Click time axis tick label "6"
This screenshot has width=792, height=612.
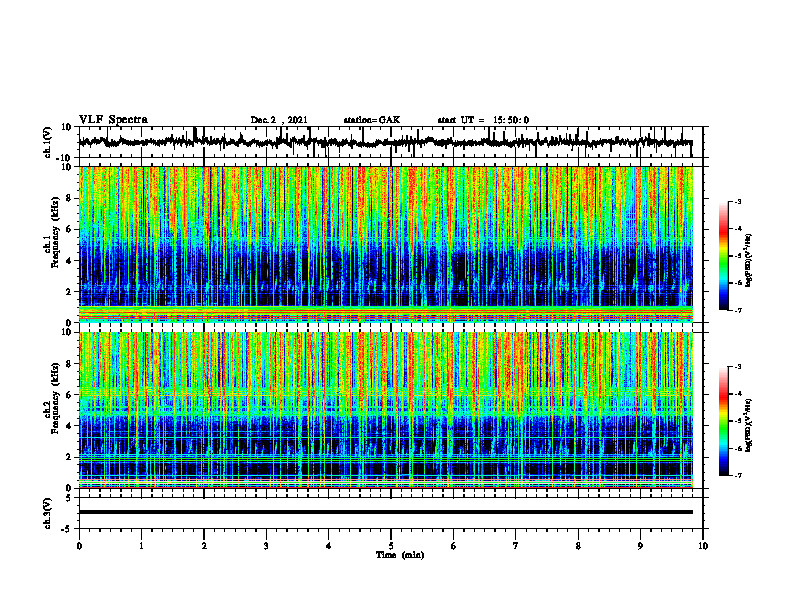point(453,546)
